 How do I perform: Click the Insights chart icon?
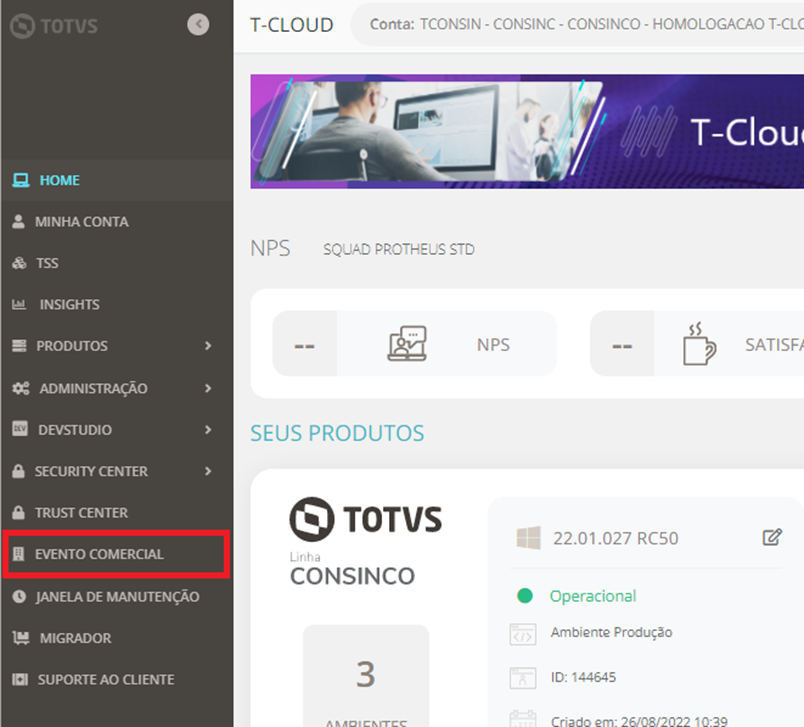coord(19,305)
